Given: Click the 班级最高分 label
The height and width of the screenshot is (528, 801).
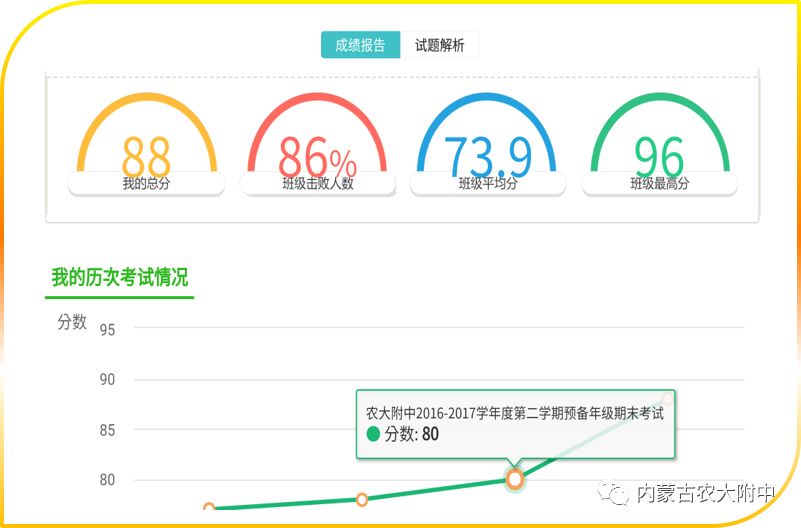Looking at the screenshot, I should 659,184.
